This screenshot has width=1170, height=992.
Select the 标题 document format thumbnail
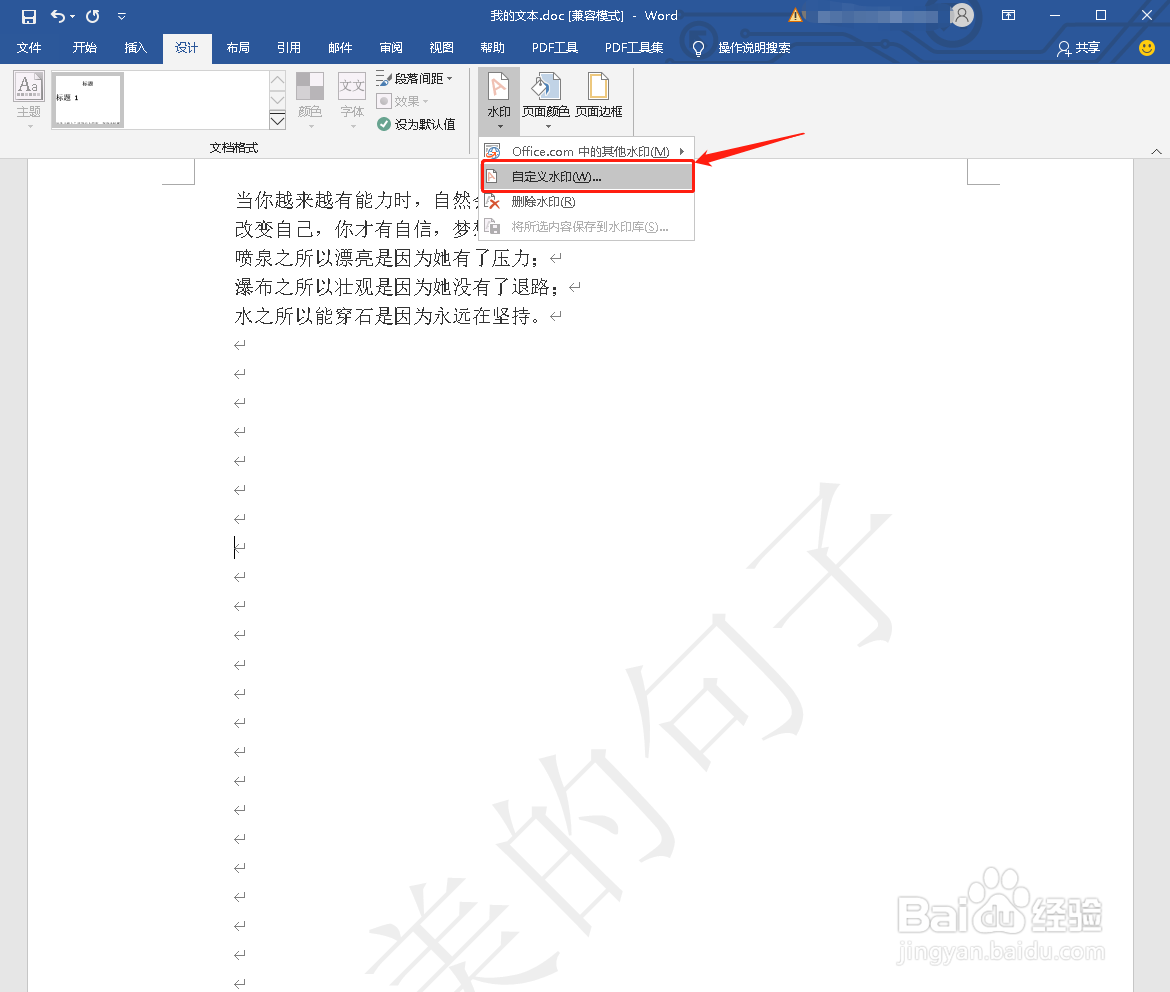(87, 99)
